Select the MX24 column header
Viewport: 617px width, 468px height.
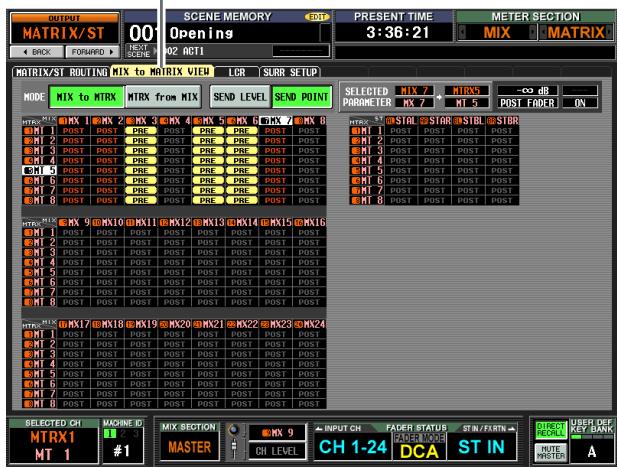(309, 324)
